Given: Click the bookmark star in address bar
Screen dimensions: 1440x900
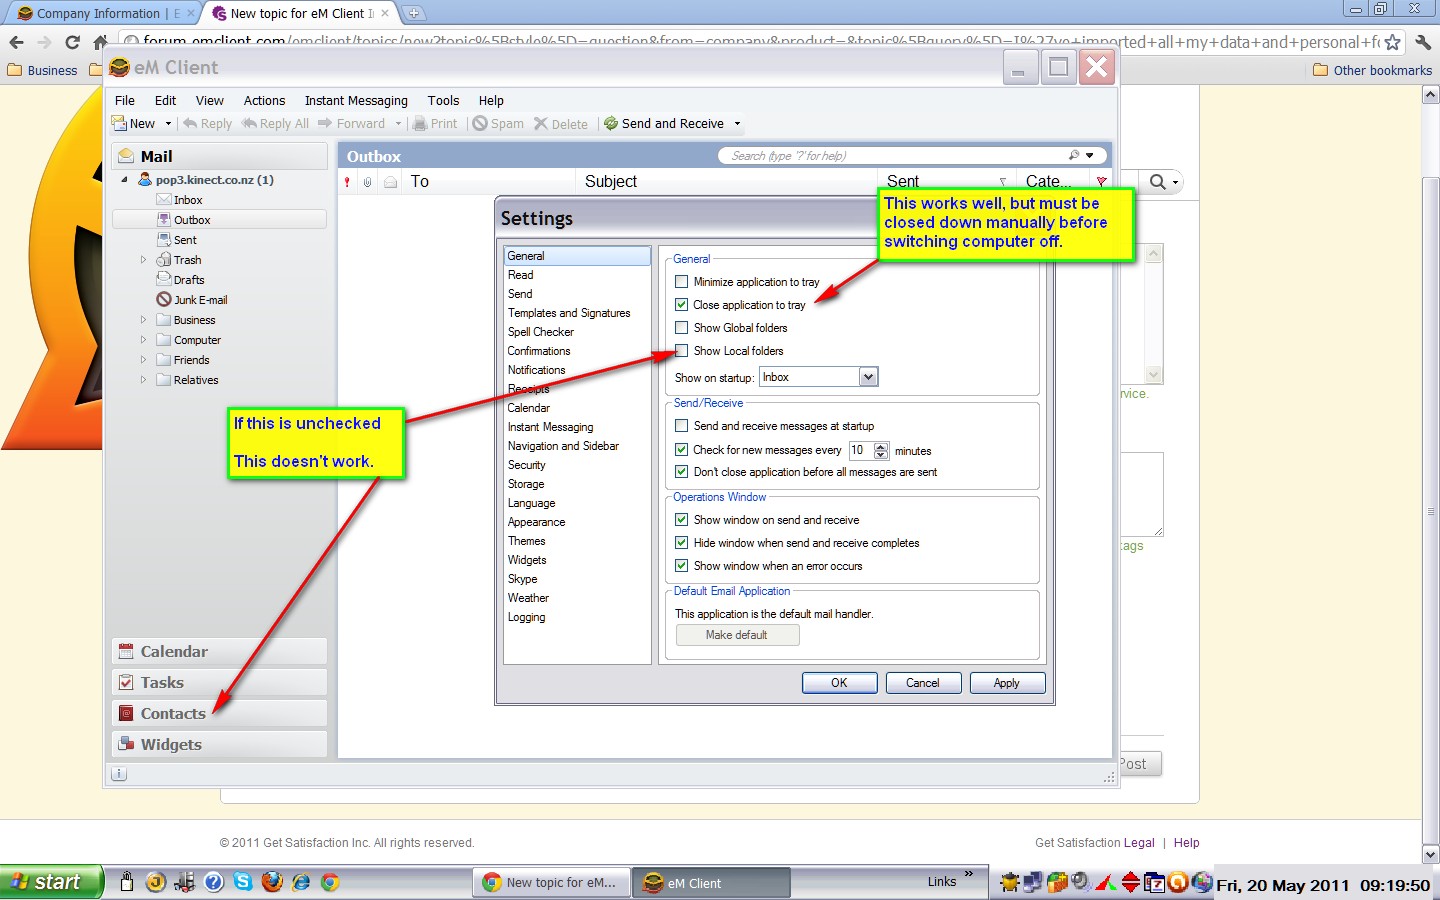Looking at the screenshot, I should (1392, 42).
